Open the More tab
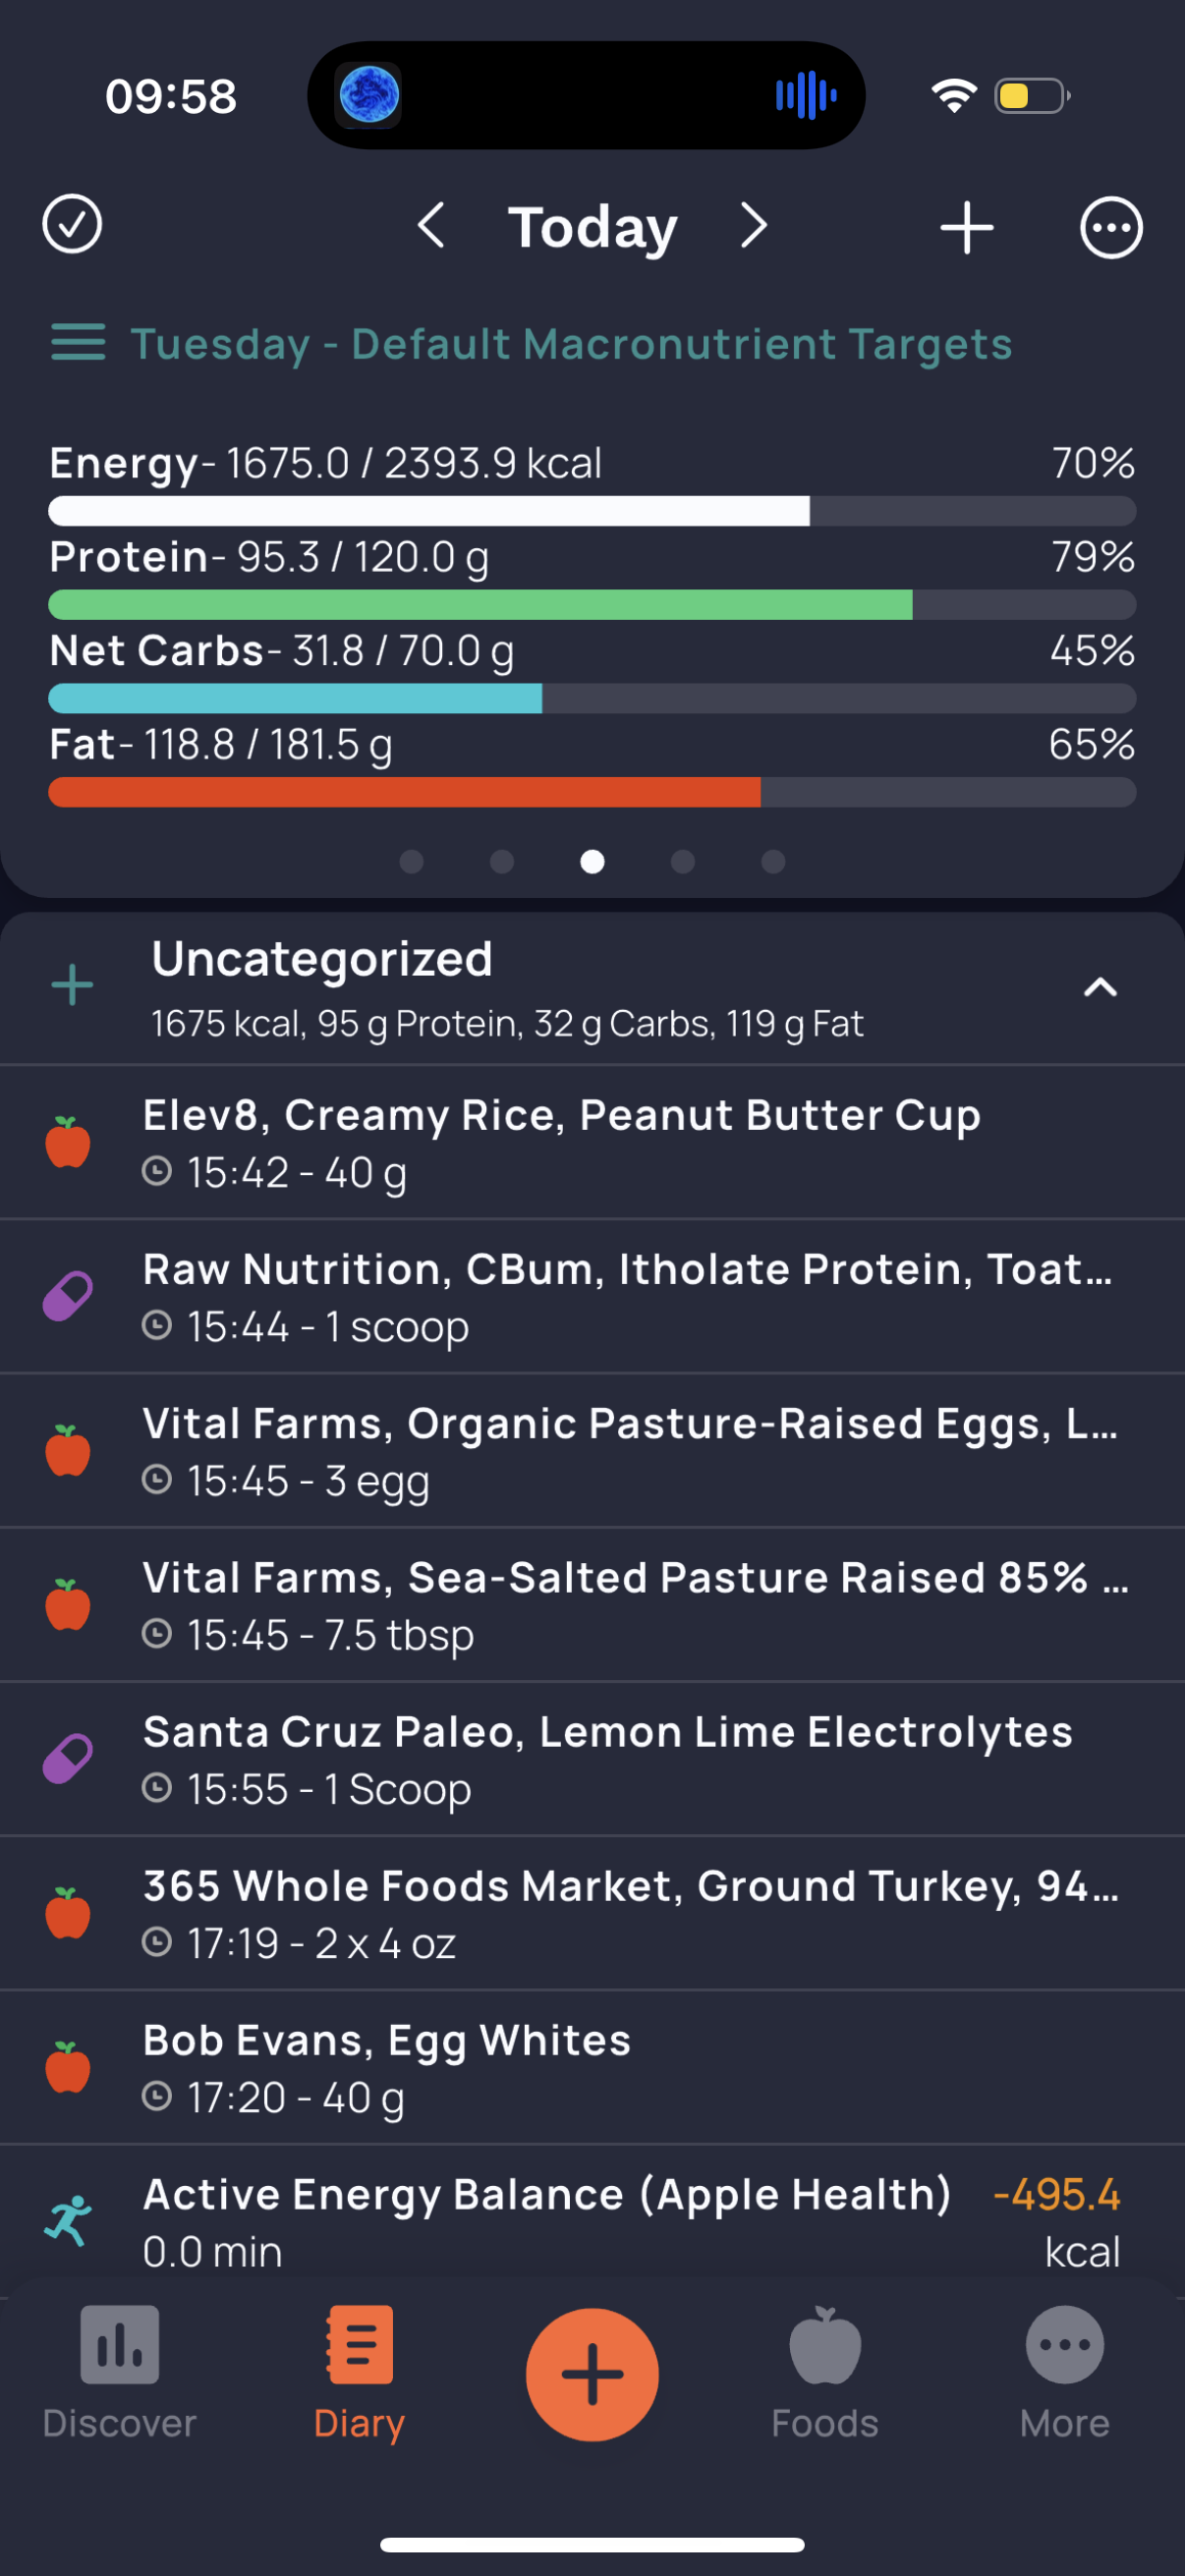Image resolution: width=1185 pixels, height=2576 pixels. click(1064, 2372)
